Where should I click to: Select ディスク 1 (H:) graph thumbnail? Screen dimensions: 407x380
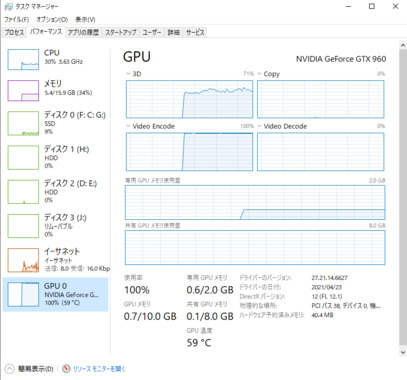(23, 157)
